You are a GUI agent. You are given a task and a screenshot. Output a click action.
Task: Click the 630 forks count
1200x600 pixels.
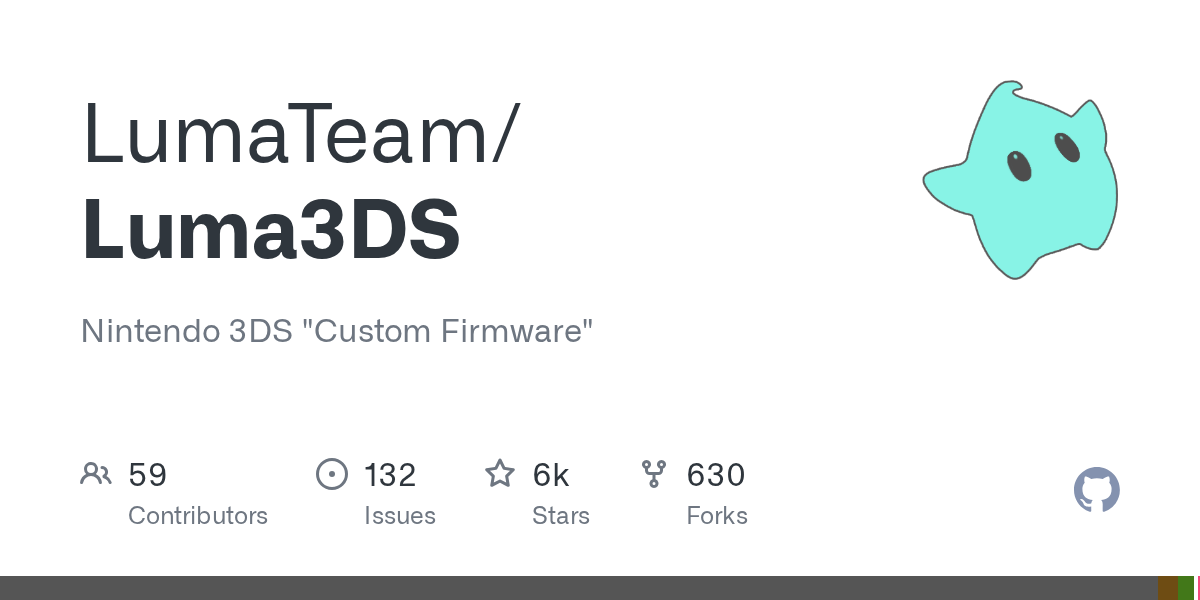[716, 475]
